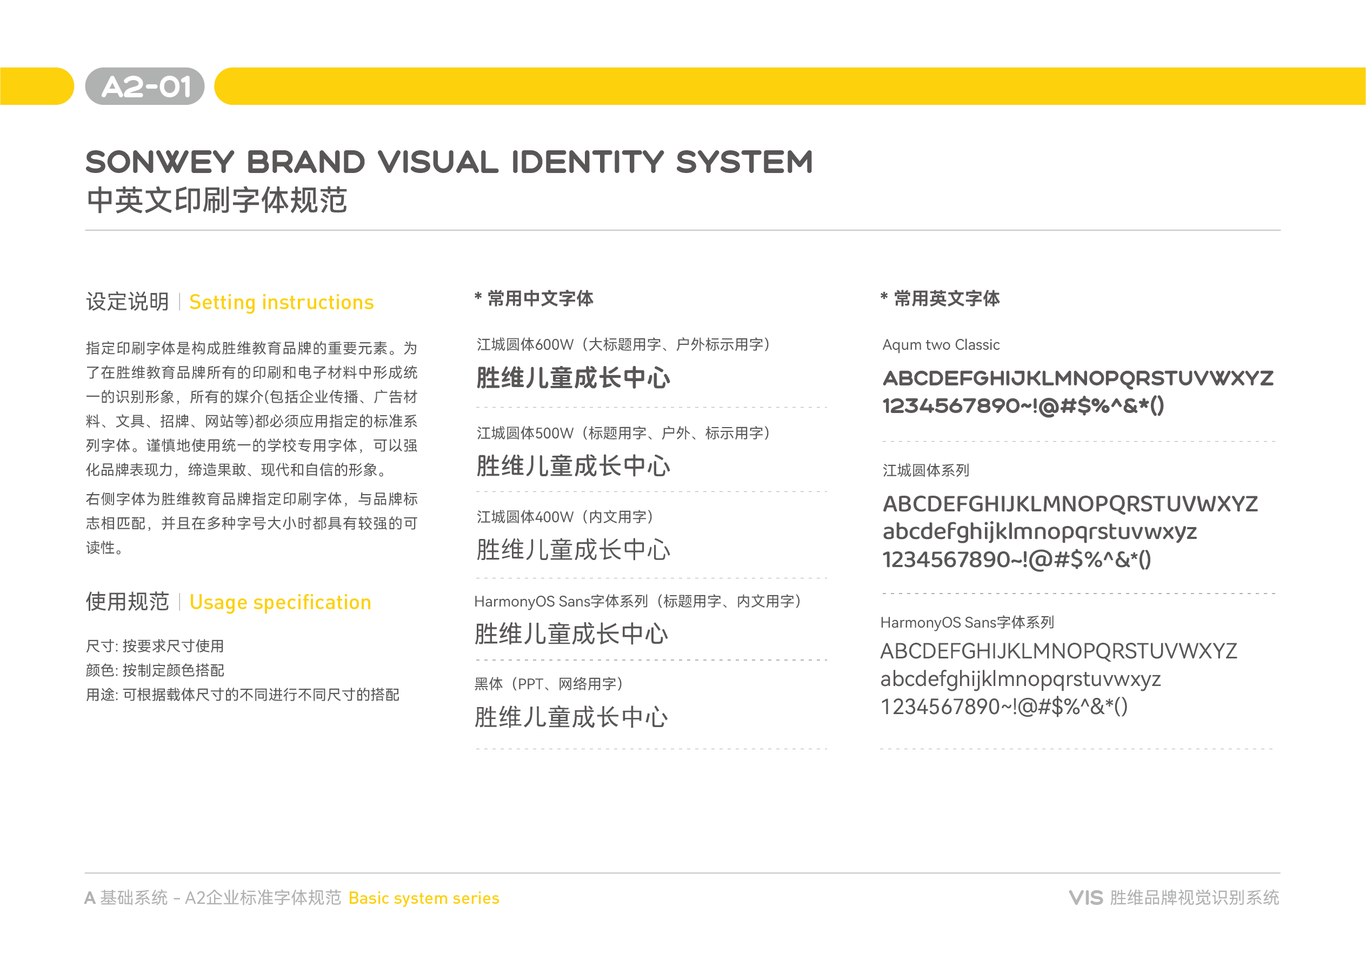This screenshot has width=1366, height=966.
Task: Select the 中英文印刷字体规范 subtitle
Action: (x=217, y=200)
